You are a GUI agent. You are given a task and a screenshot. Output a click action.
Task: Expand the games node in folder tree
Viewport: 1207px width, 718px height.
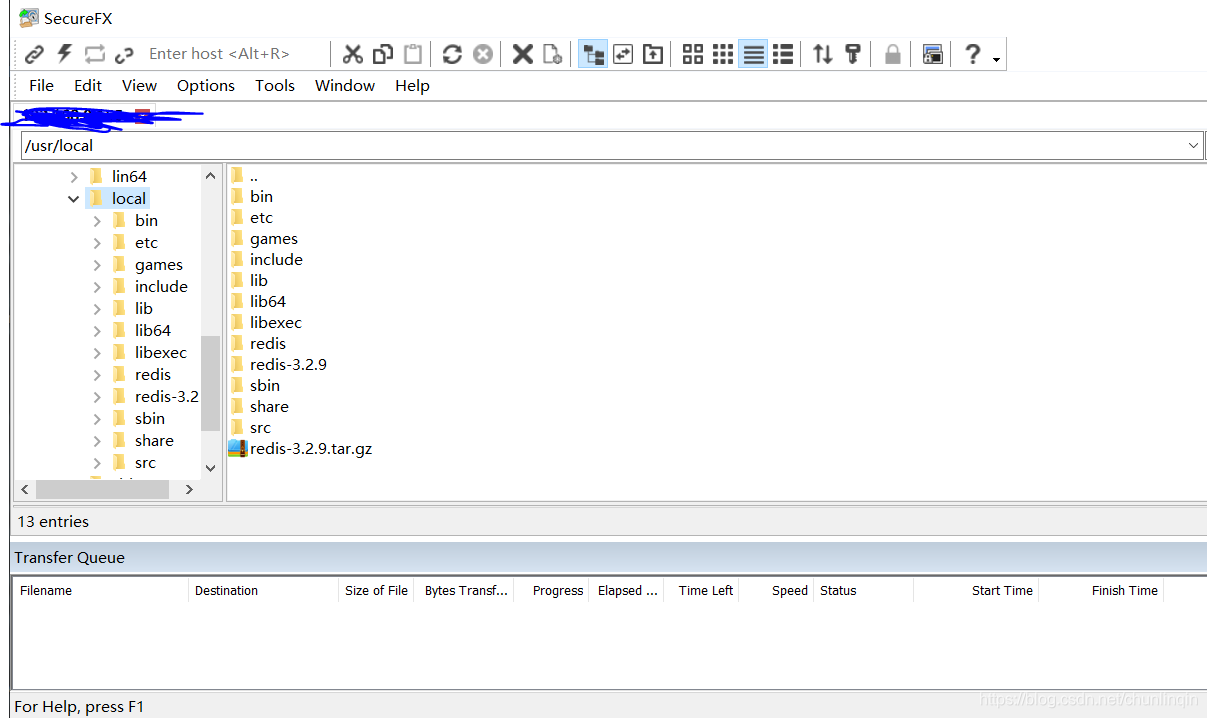click(97, 265)
